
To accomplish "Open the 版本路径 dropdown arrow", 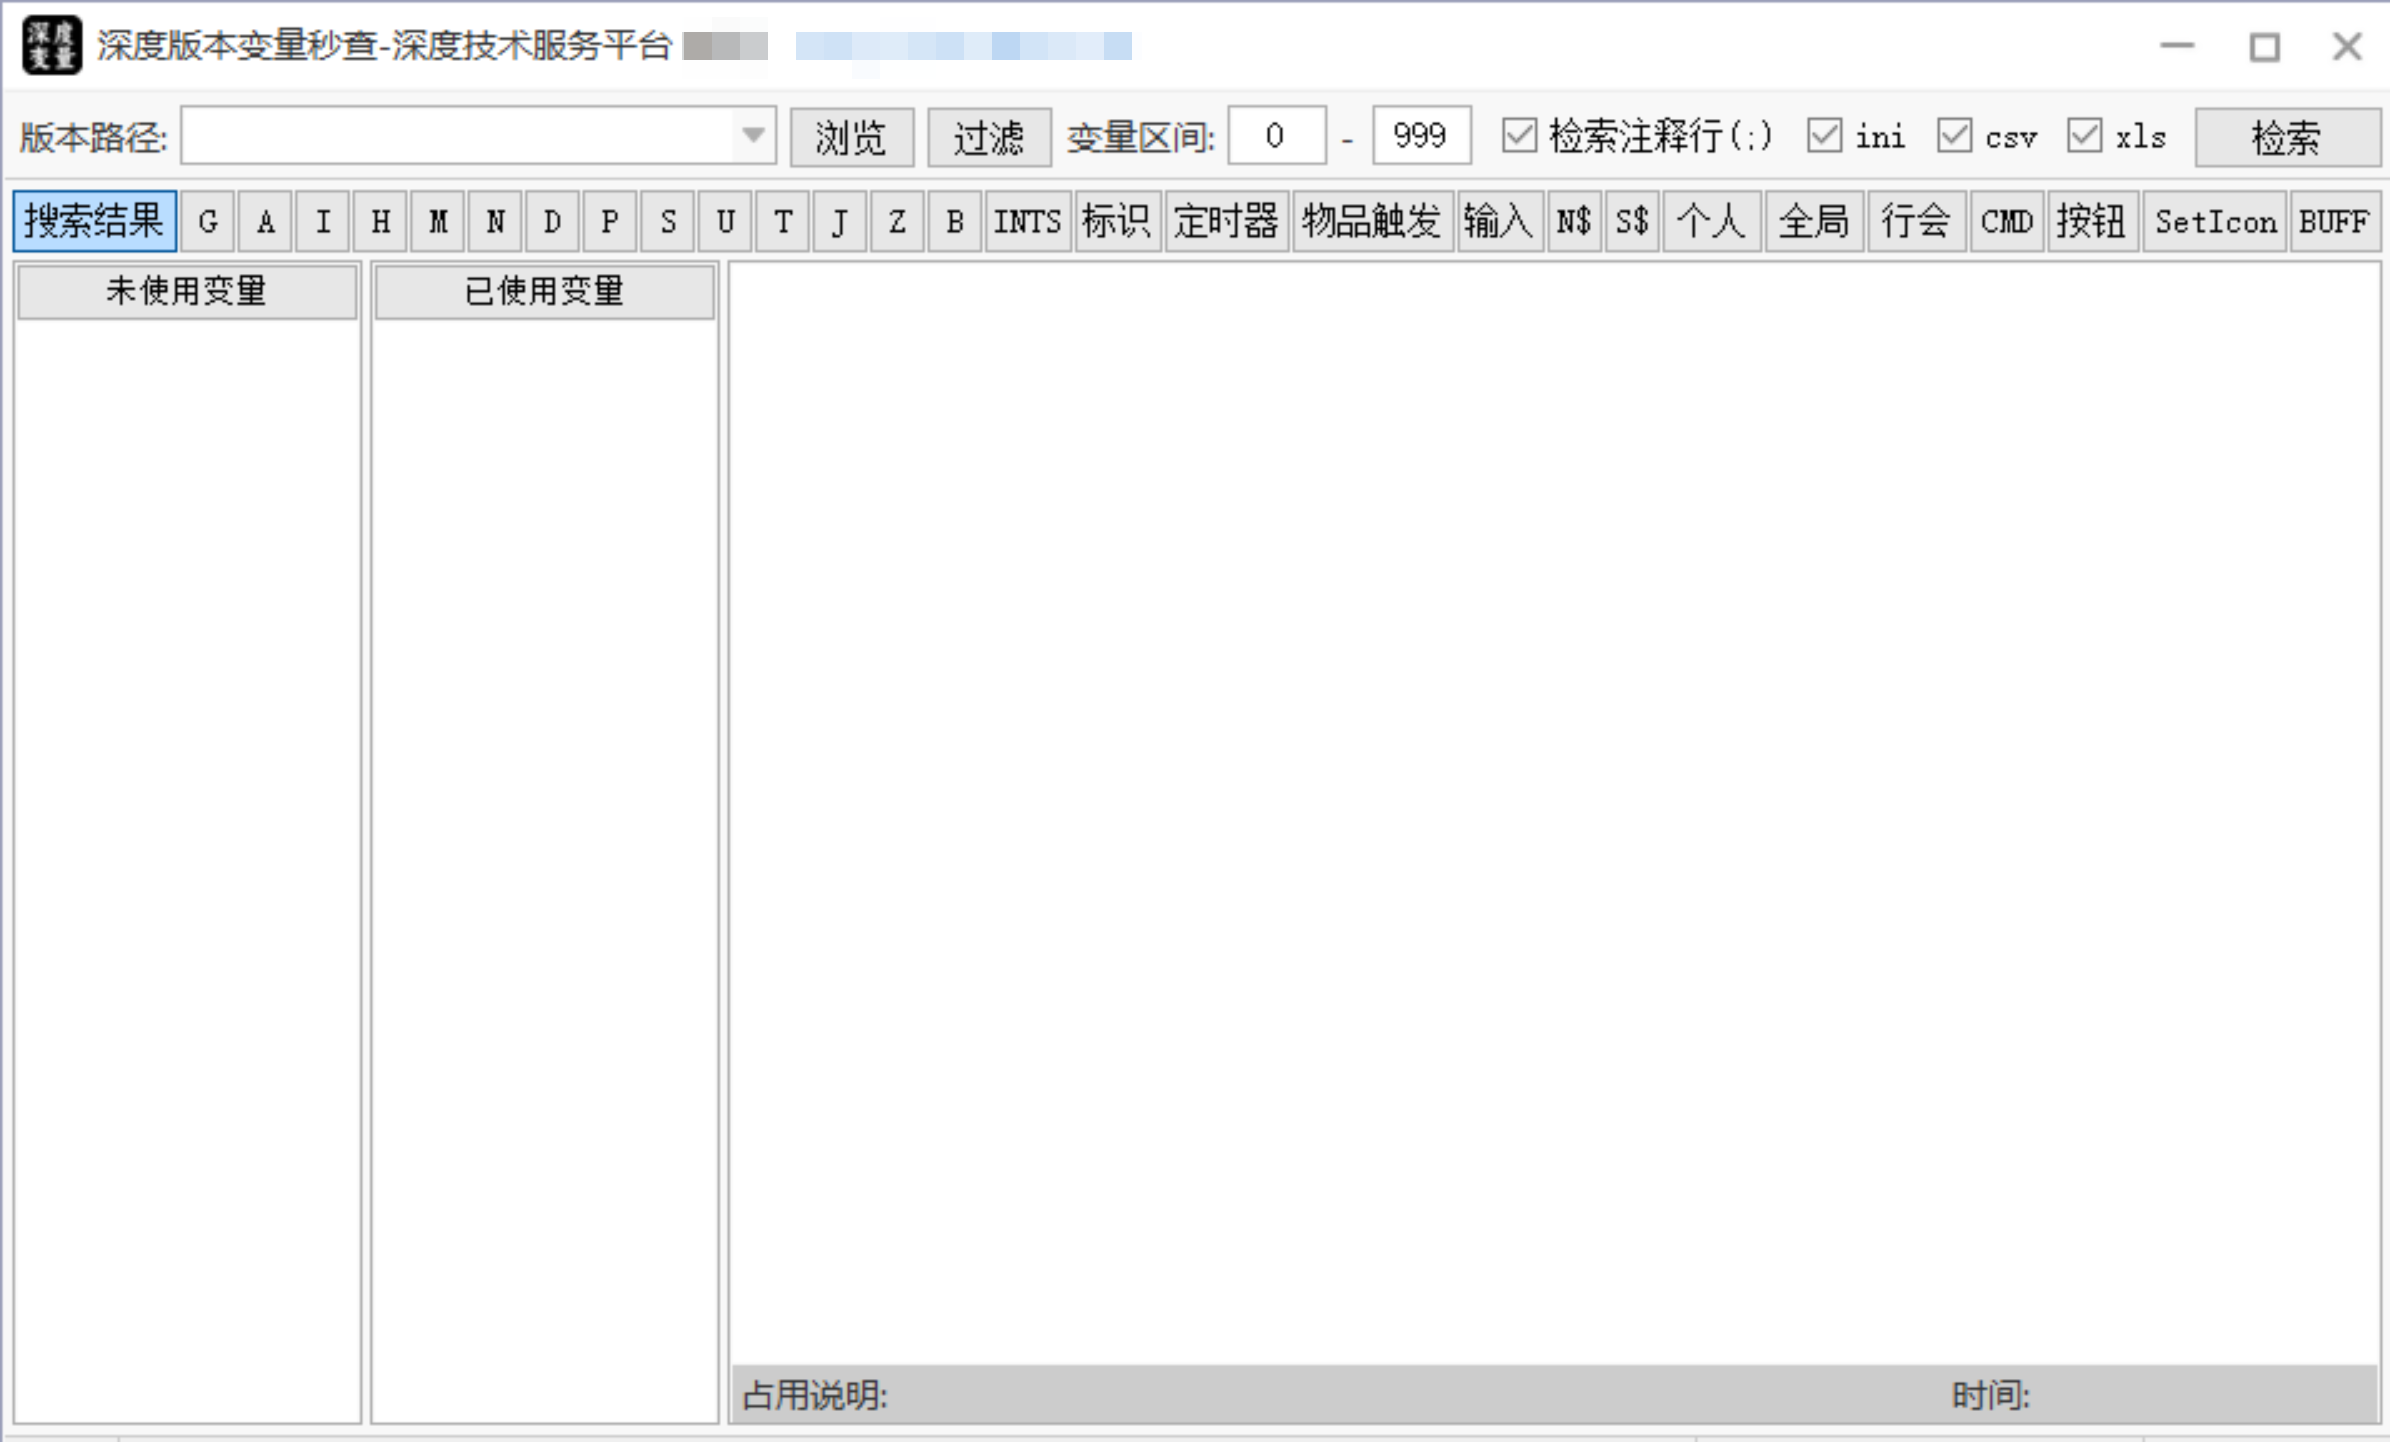I will point(753,135).
